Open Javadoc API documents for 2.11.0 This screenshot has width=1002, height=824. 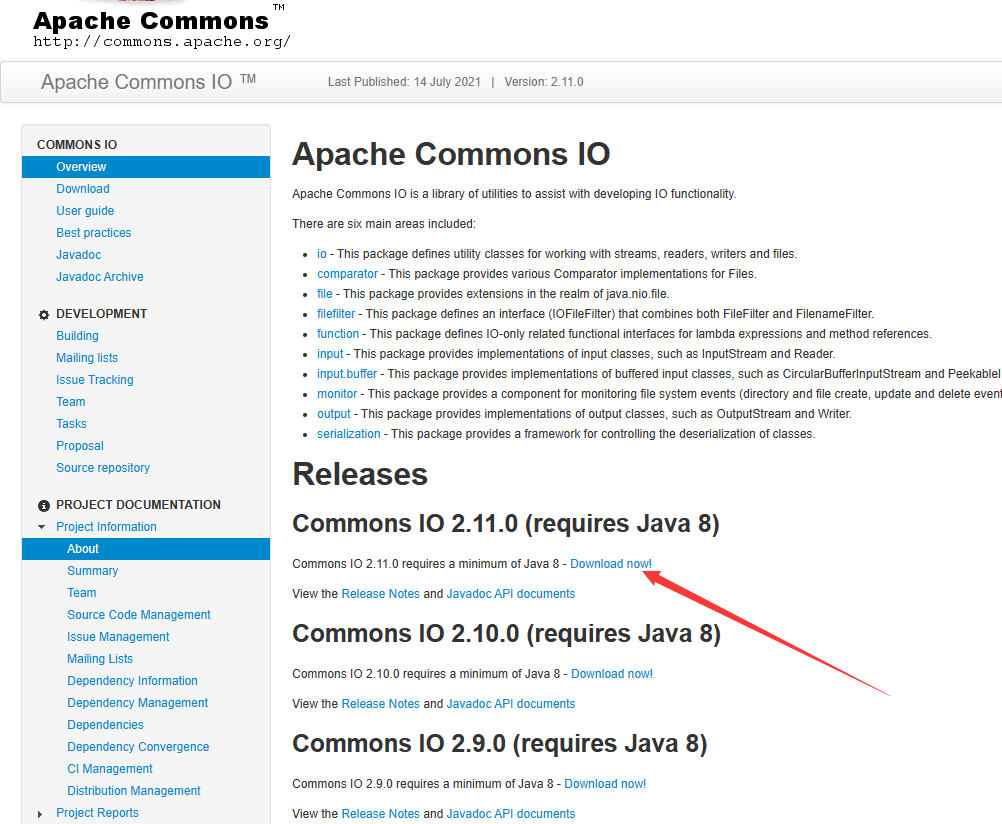click(x=511, y=594)
